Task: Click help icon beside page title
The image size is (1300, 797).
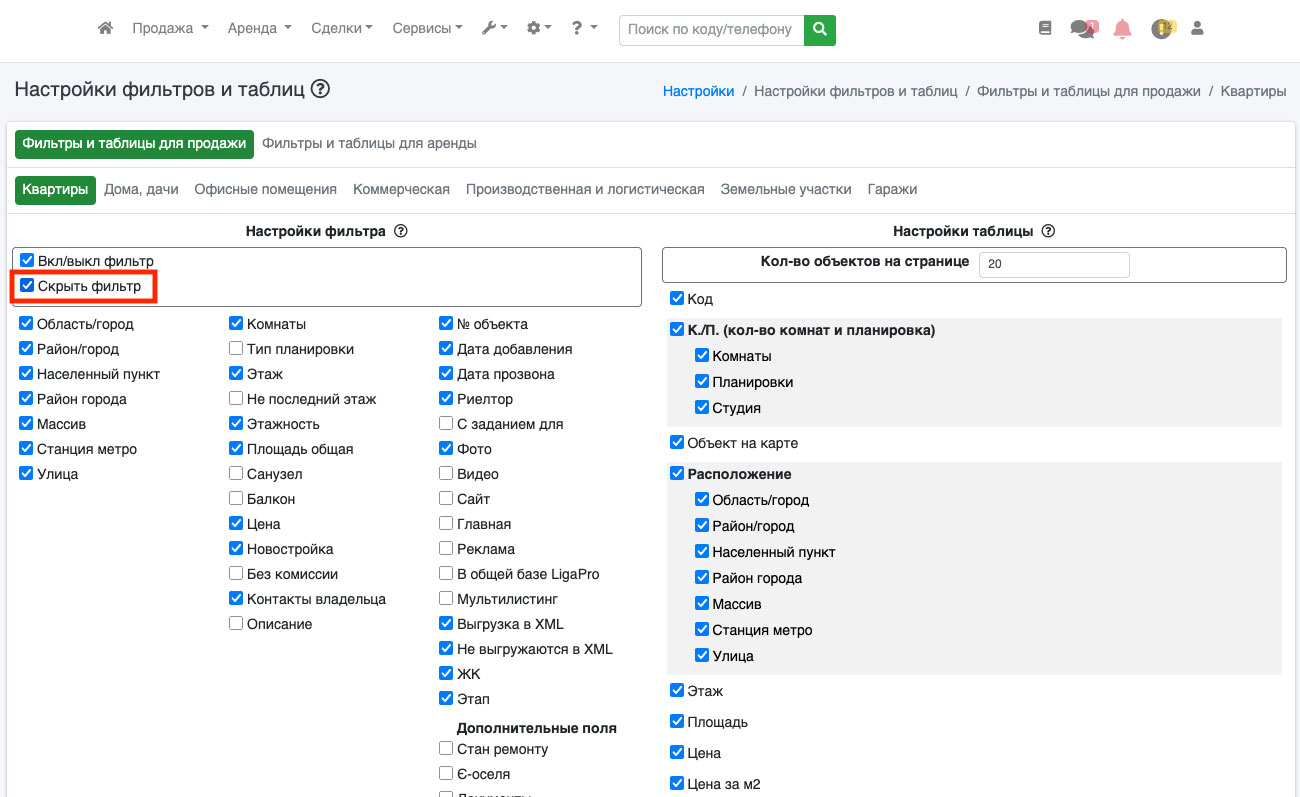Action: click(320, 89)
